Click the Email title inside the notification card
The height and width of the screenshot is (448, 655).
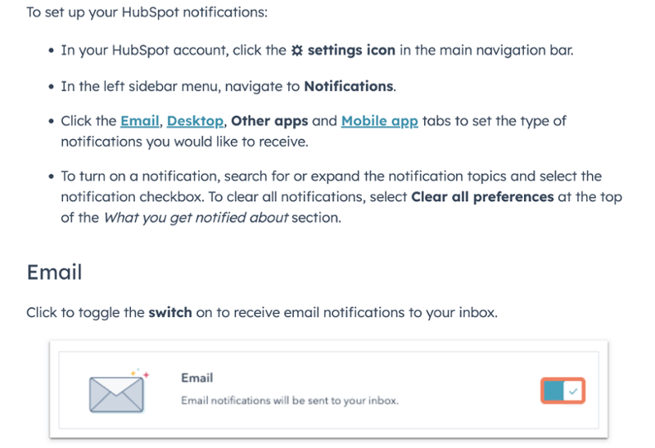196,378
